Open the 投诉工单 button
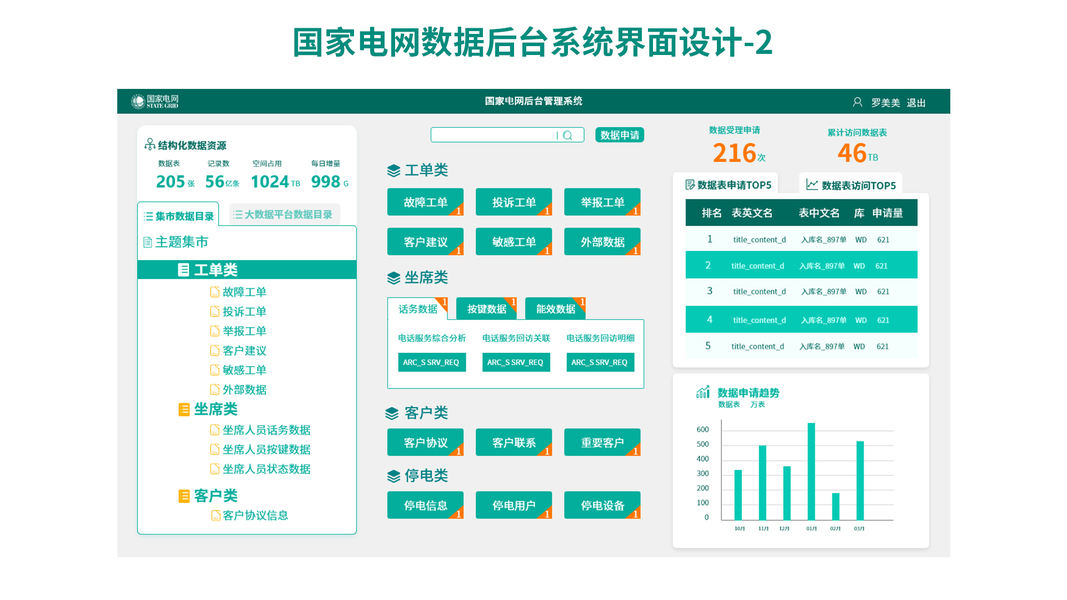The height and width of the screenshot is (600, 1067). click(514, 202)
